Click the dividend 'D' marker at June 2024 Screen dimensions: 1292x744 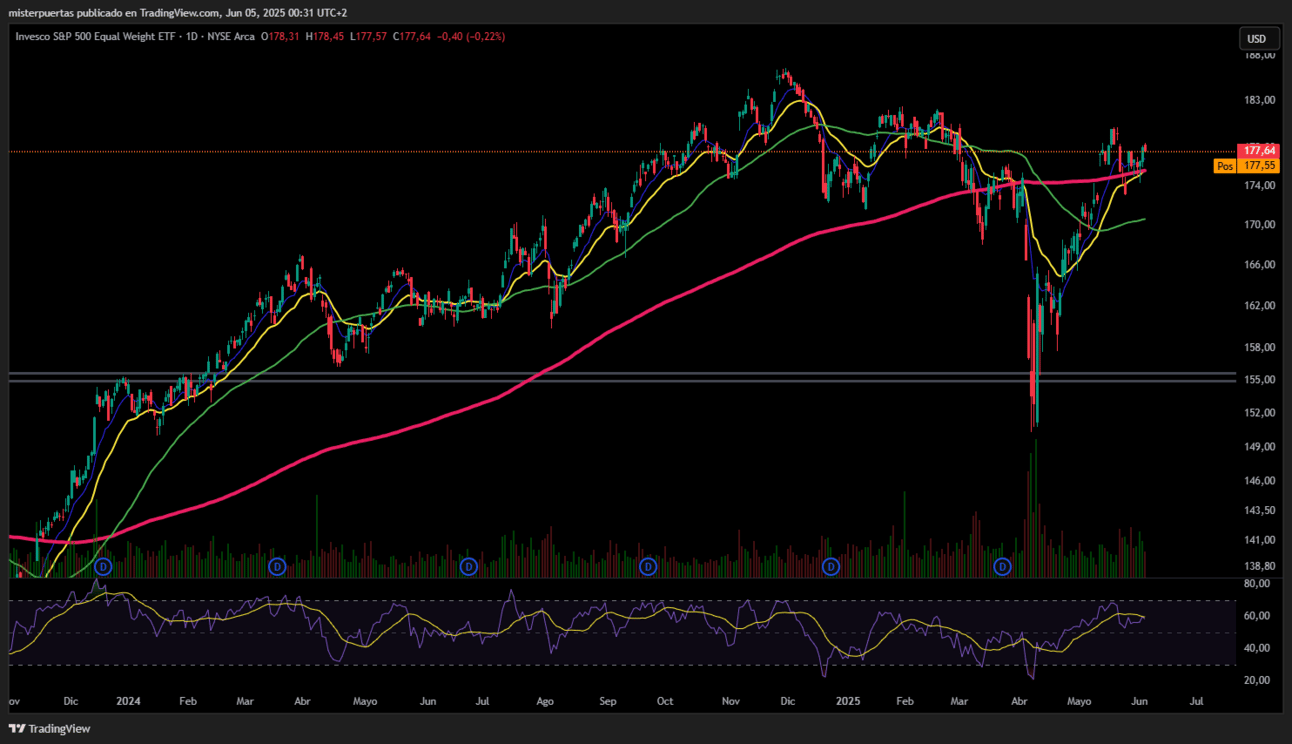pyautogui.click(x=467, y=567)
